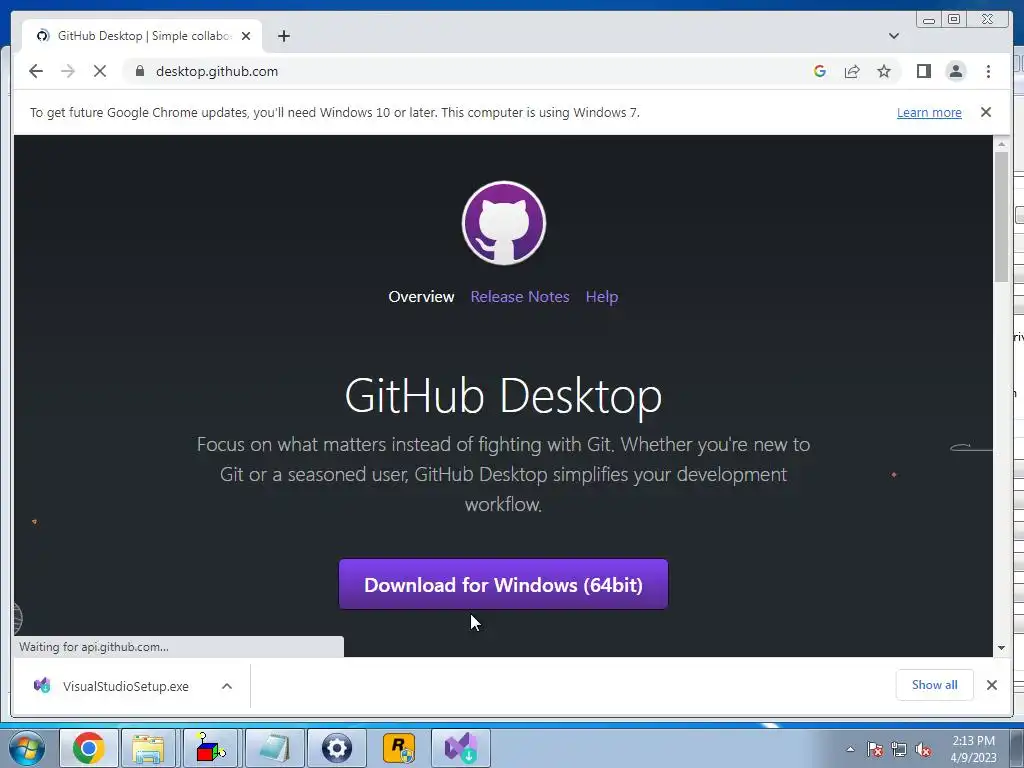Click Show all downloads

point(935,684)
